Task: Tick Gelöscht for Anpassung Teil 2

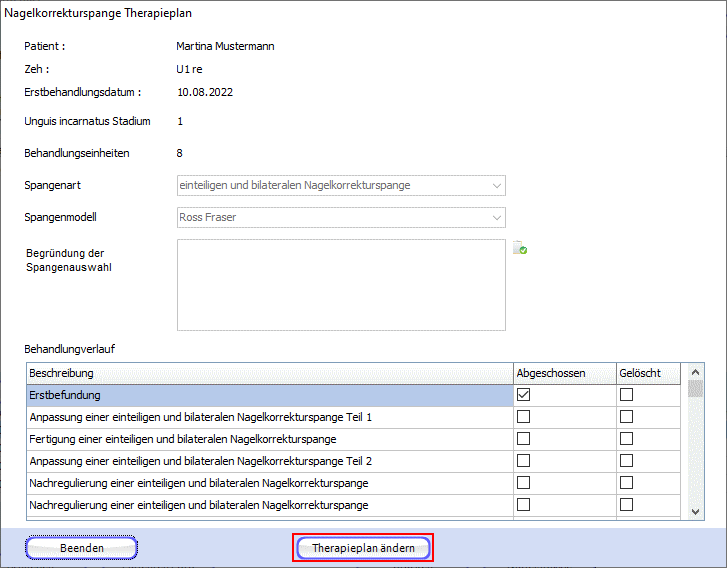Action: coord(627,461)
